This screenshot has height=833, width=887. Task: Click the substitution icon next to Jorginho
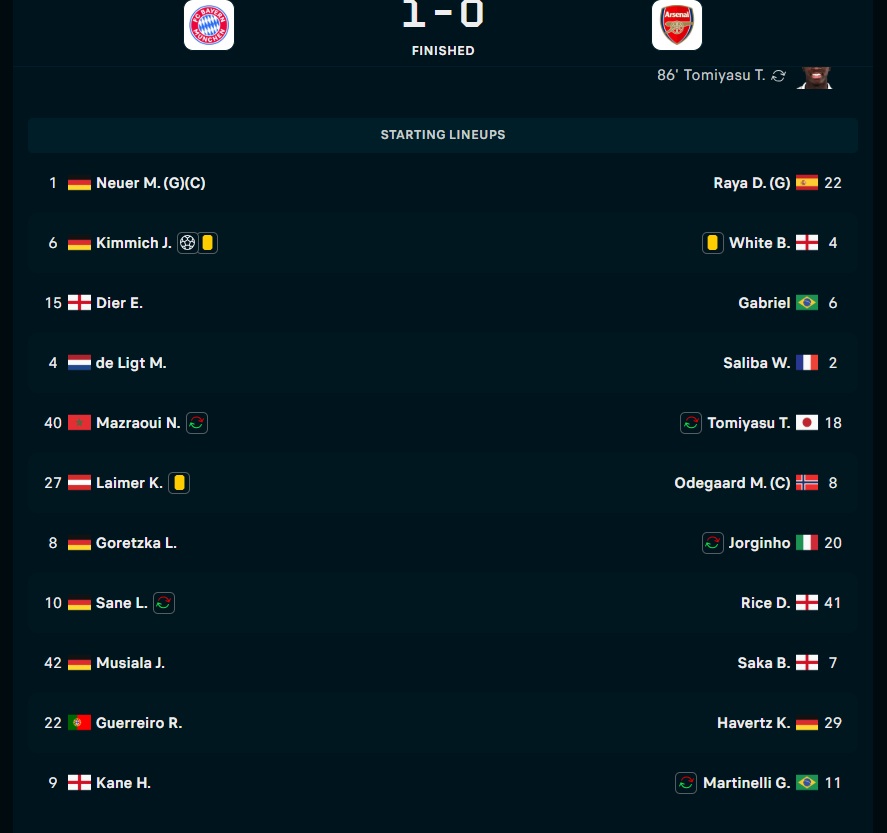pos(713,543)
